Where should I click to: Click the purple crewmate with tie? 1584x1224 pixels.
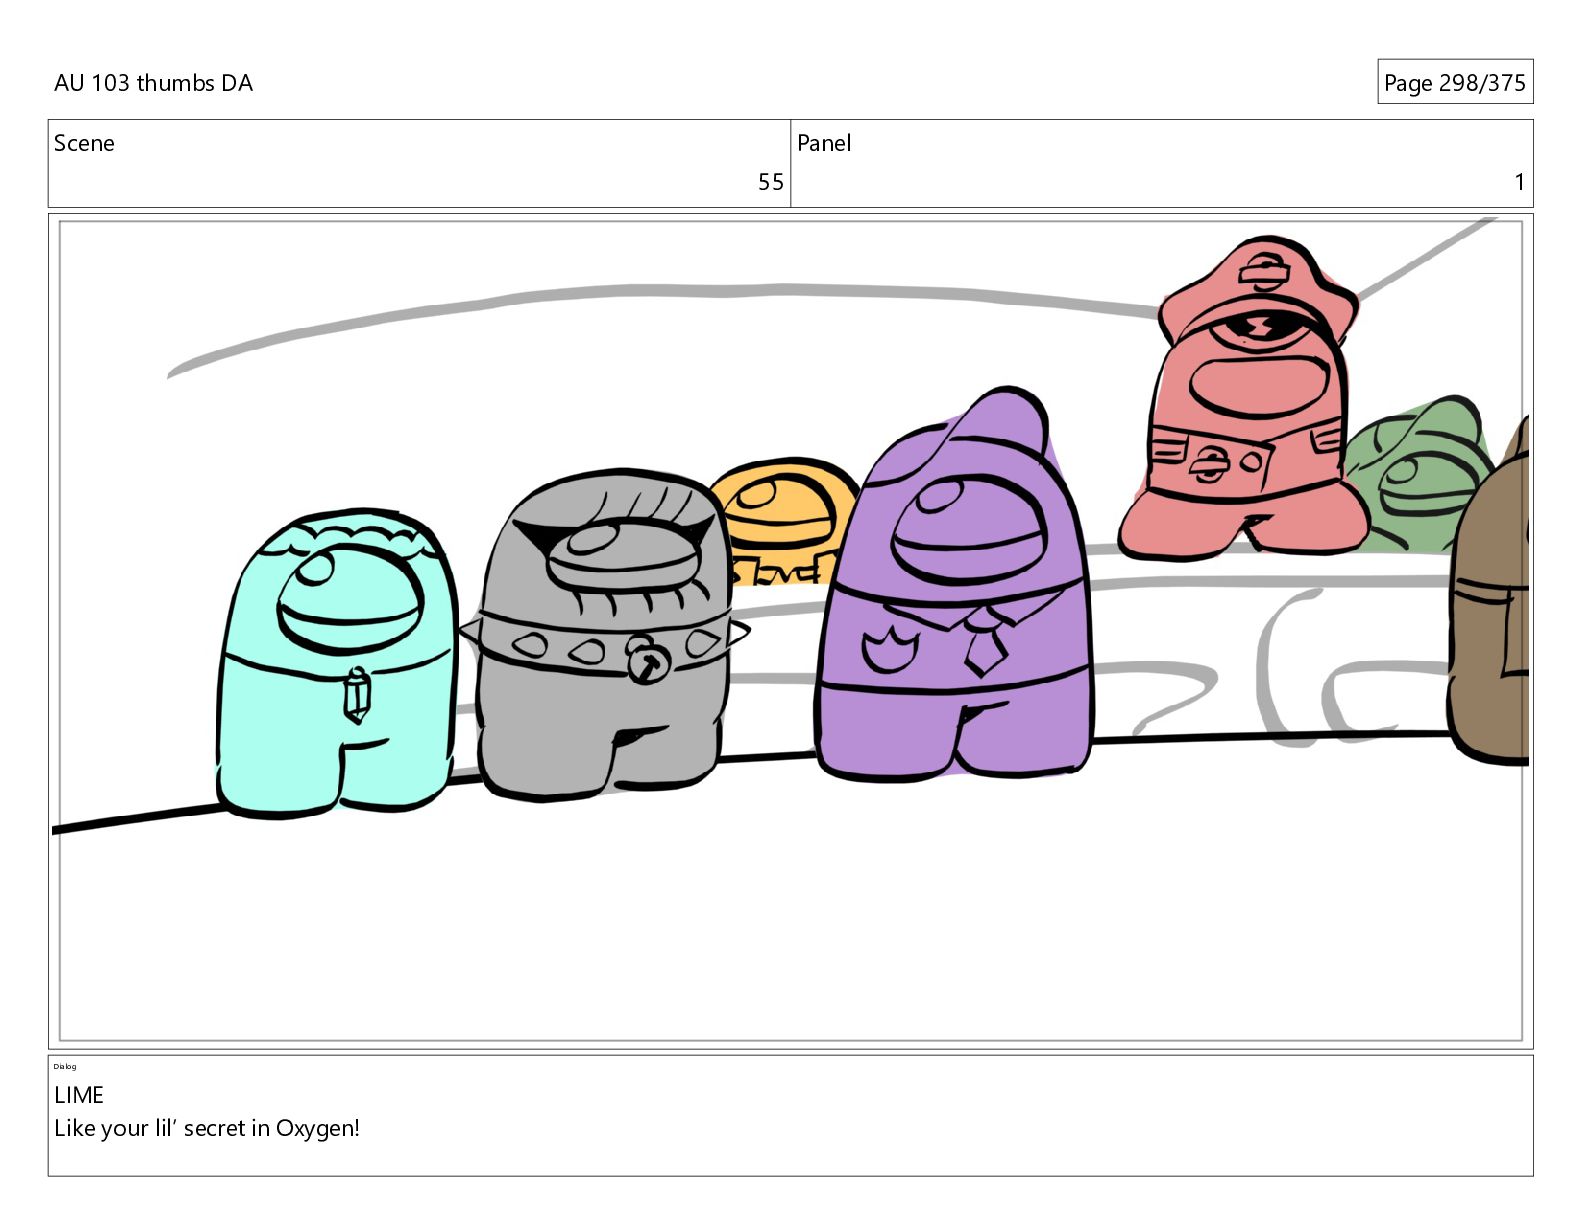point(954,586)
